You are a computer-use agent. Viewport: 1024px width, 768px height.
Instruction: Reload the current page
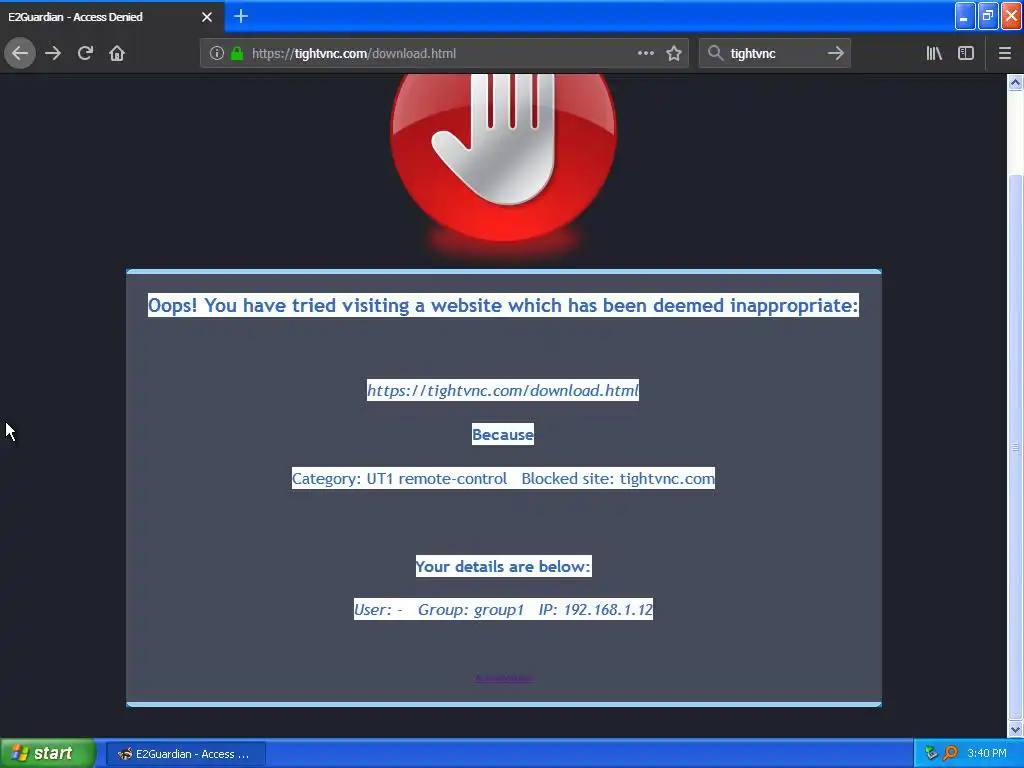(85, 54)
